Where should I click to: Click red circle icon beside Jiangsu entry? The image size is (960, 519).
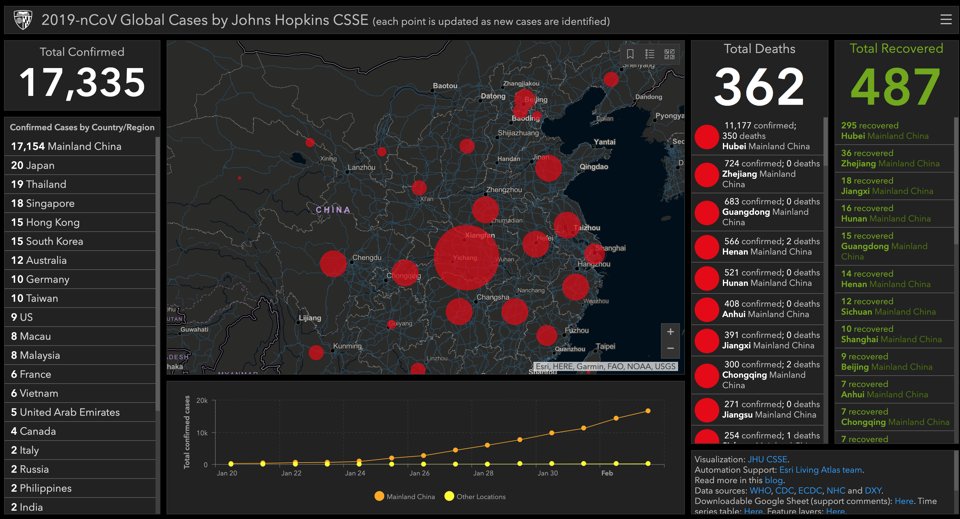tap(707, 409)
